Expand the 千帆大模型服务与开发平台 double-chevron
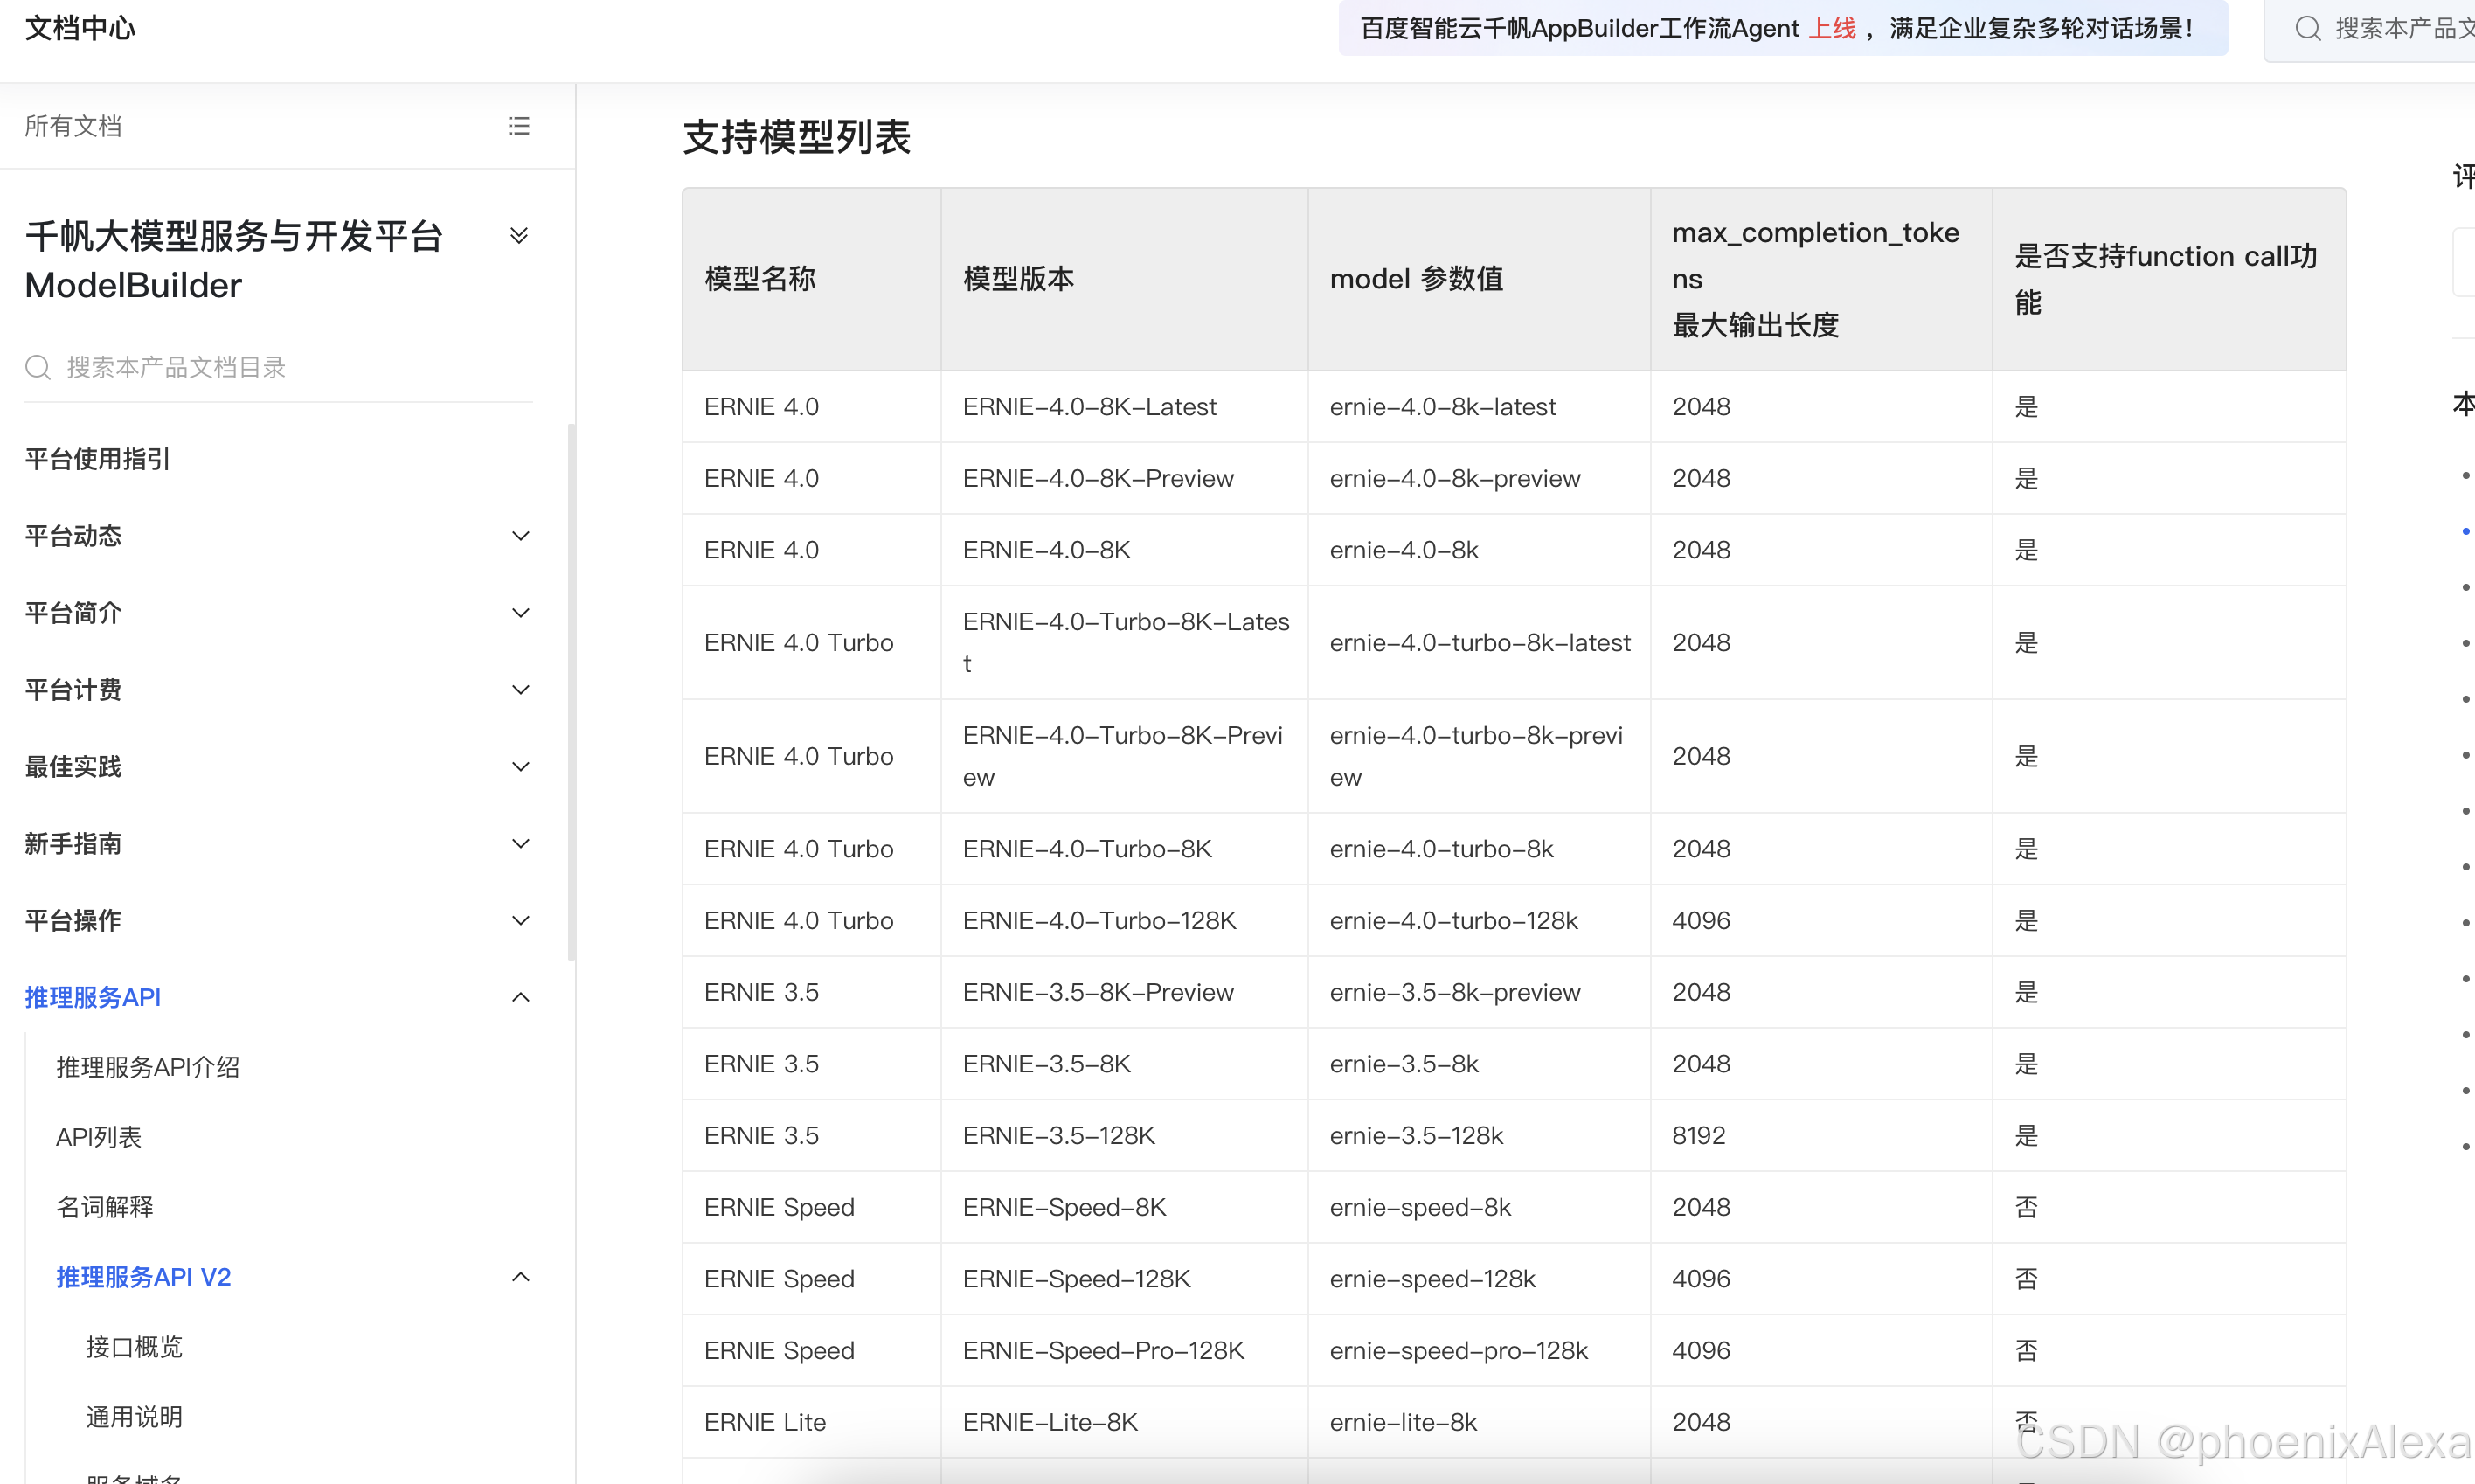The image size is (2475, 1484). click(x=518, y=236)
